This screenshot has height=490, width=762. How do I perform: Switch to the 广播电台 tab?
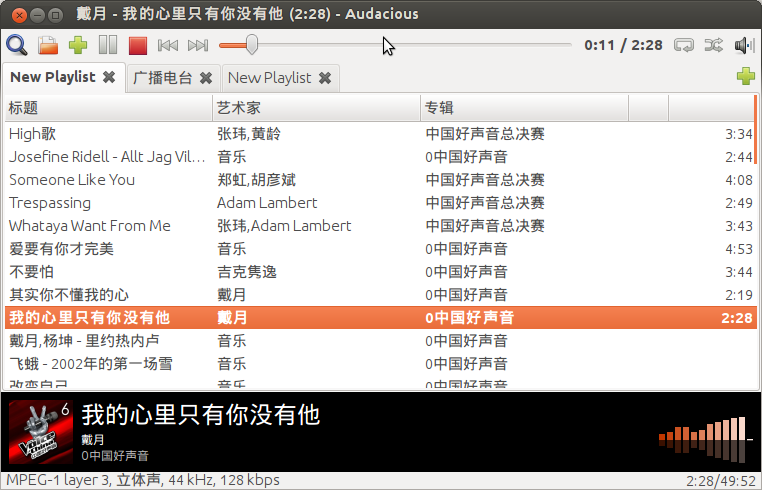tap(162, 78)
